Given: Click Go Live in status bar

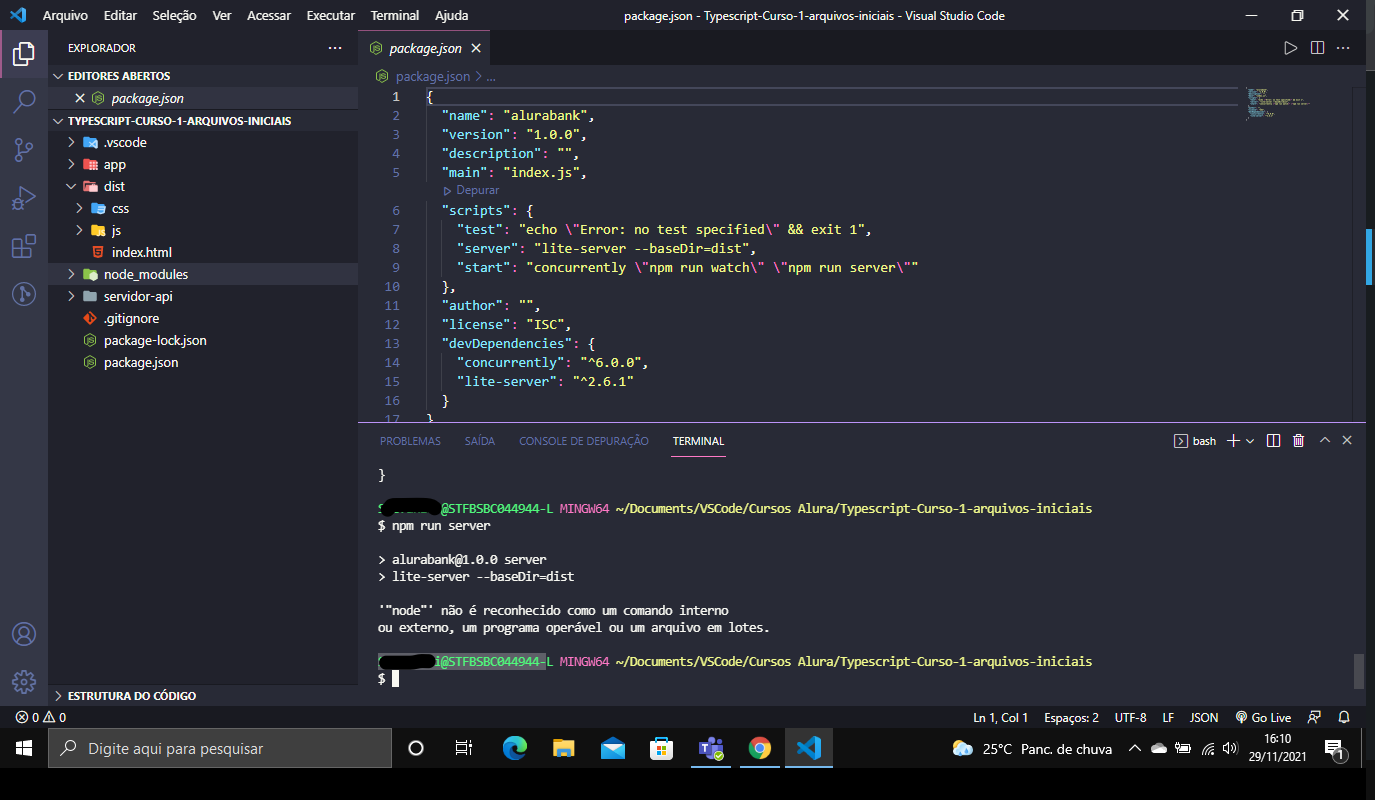Looking at the screenshot, I should [1263, 718].
